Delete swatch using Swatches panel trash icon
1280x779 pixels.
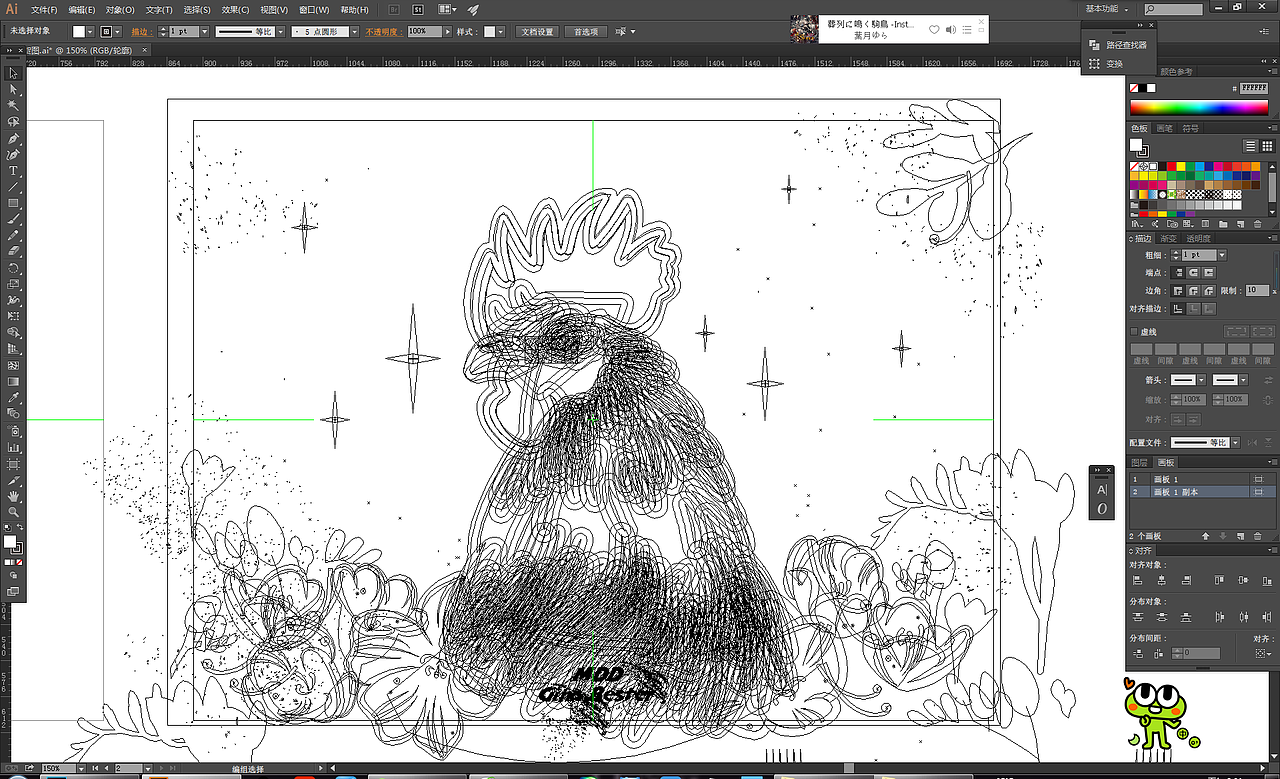(x=1257, y=224)
